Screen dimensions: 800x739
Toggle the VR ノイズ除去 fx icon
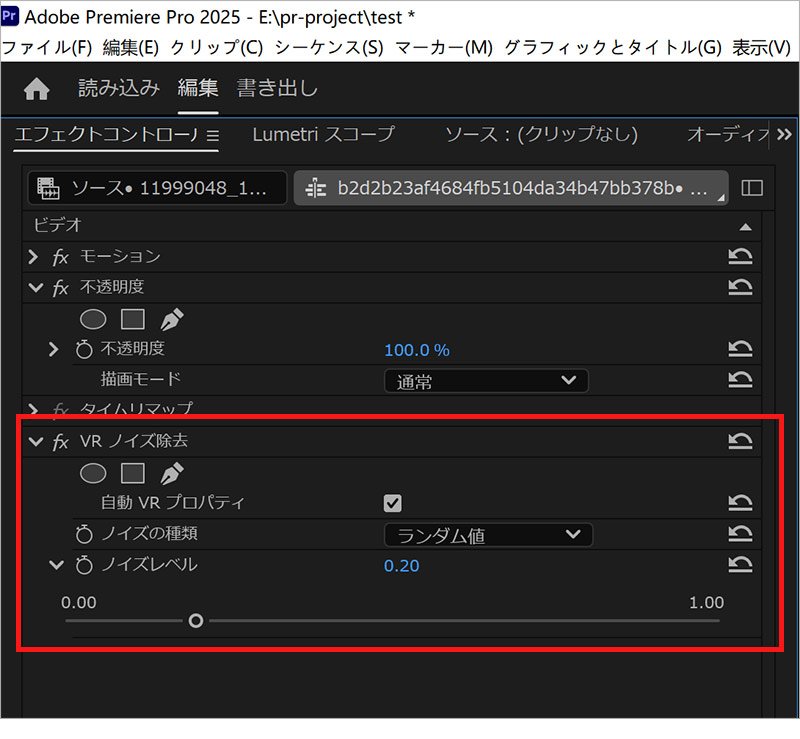click(x=61, y=442)
